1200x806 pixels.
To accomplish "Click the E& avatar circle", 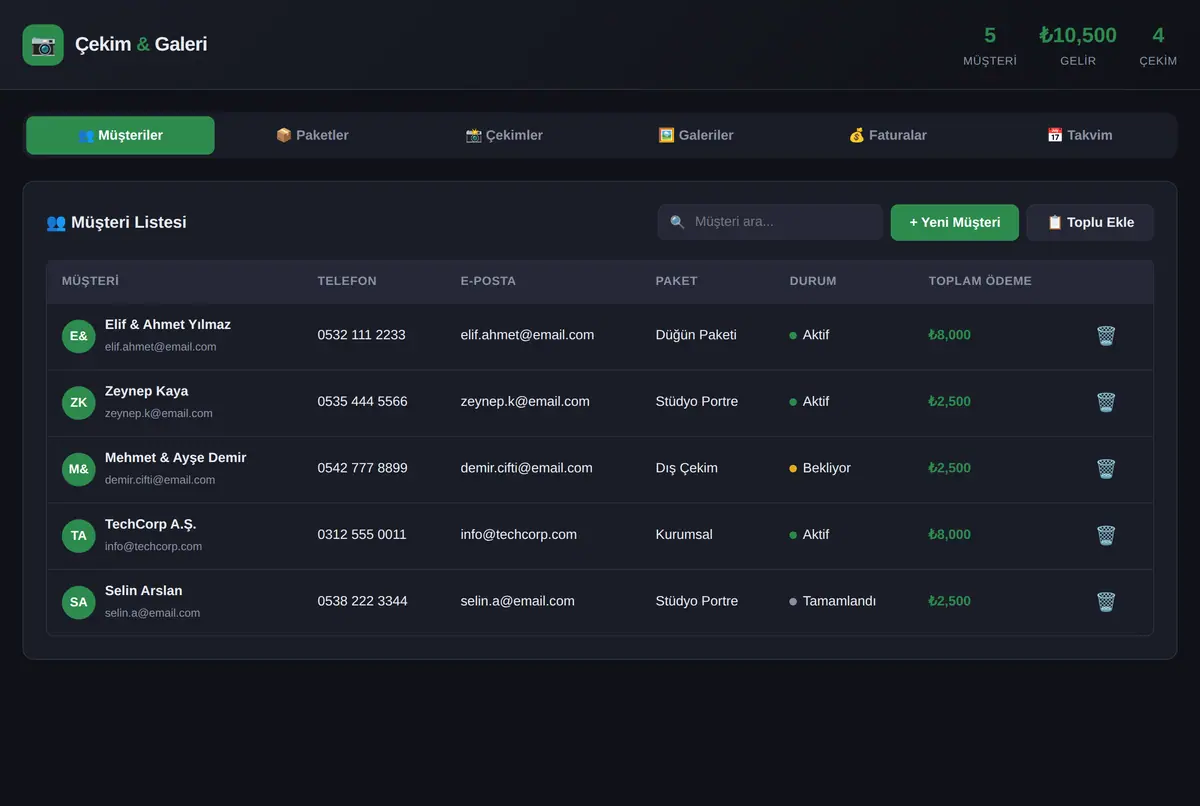I will coord(79,336).
